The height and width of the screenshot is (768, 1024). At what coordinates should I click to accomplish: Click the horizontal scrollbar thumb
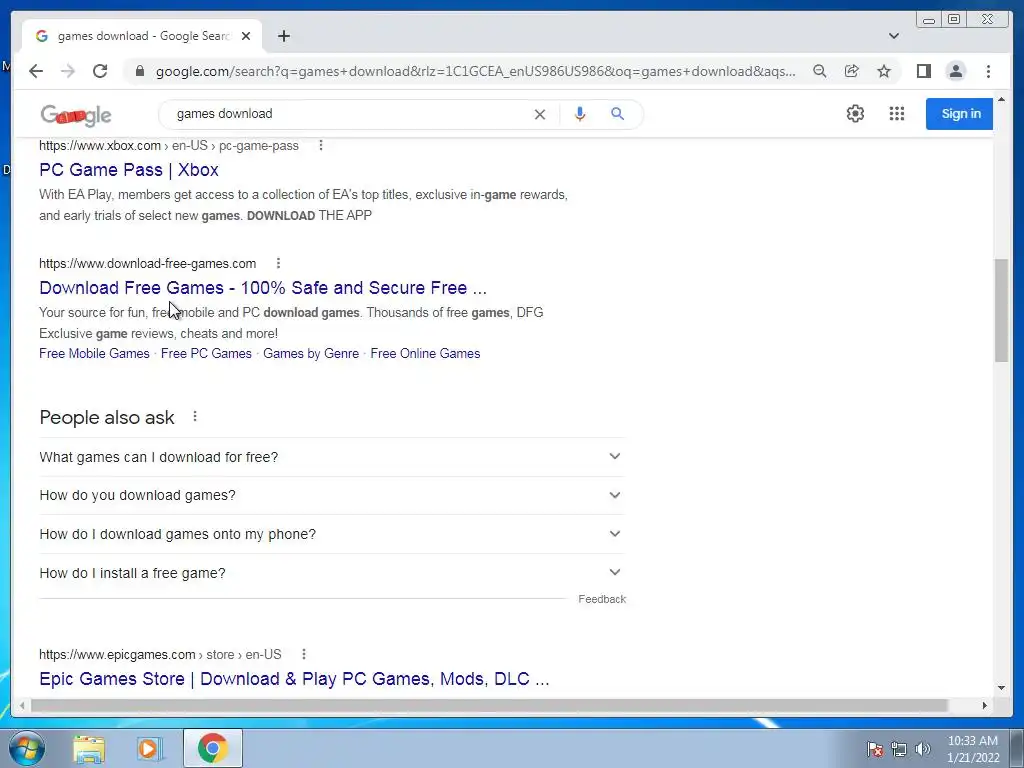pyautogui.click(x=489, y=705)
